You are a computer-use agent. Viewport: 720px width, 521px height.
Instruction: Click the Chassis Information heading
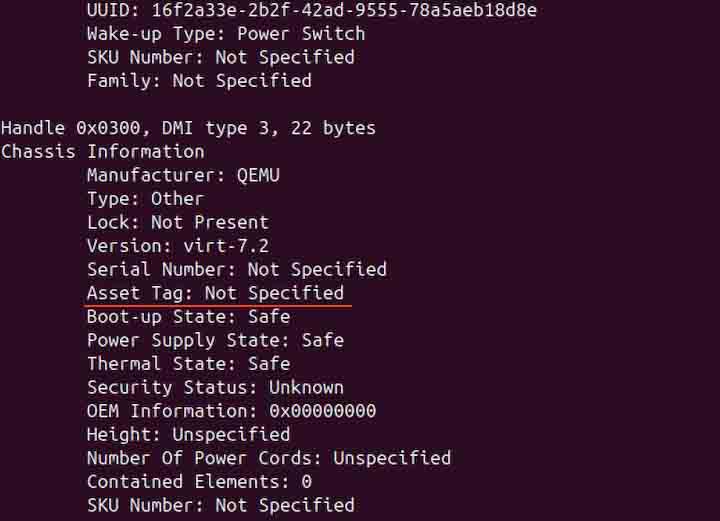point(102,151)
